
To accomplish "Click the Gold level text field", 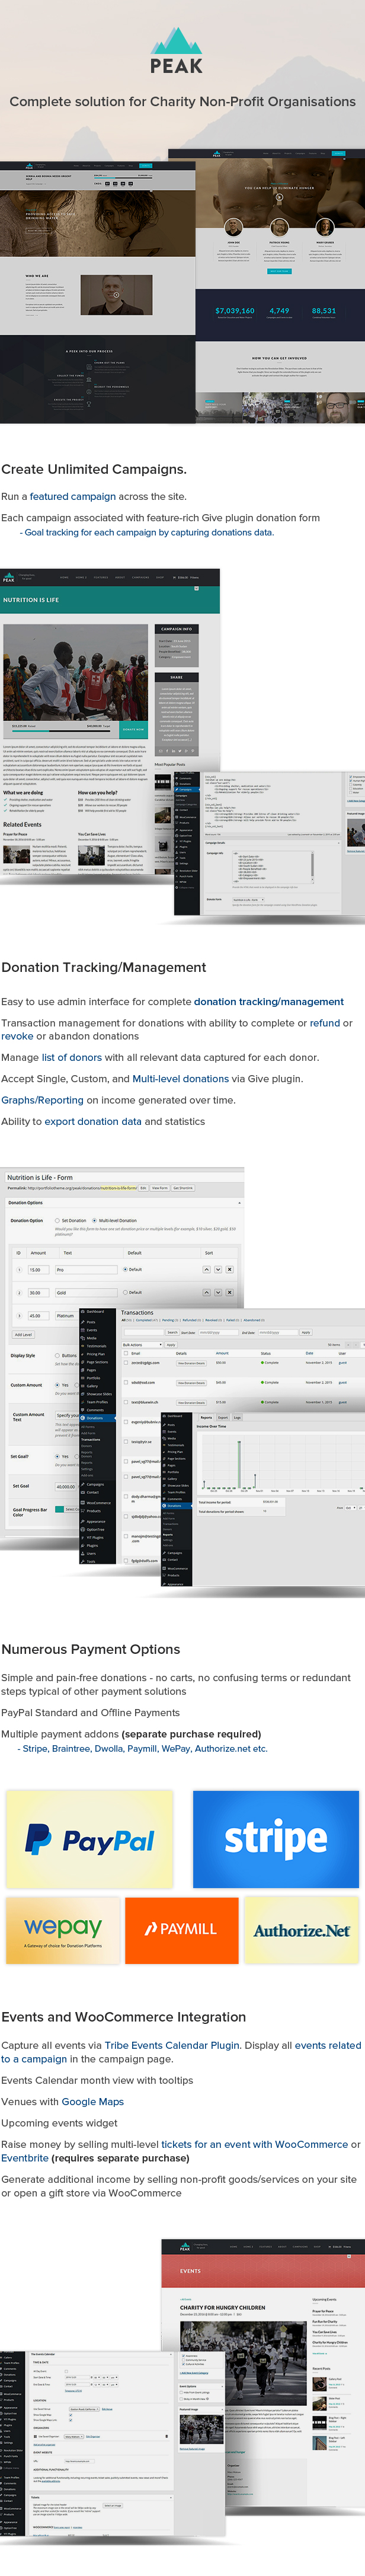I will pyautogui.click(x=86, y=1292).
